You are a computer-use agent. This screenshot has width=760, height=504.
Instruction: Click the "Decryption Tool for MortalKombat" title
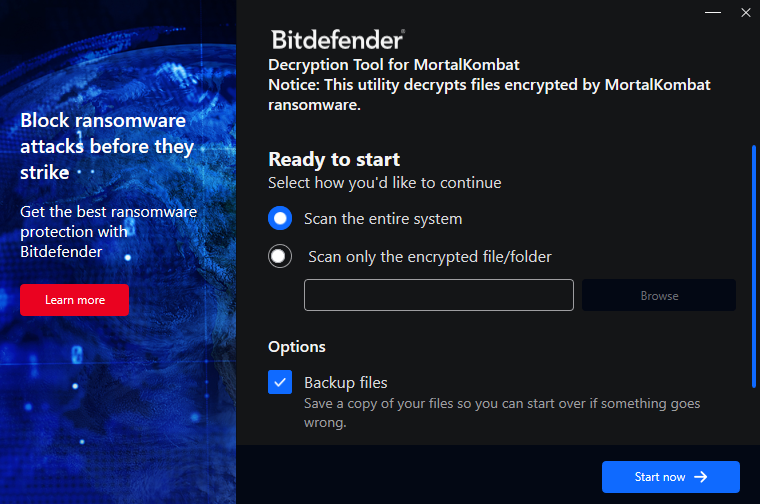click(394, 66)
